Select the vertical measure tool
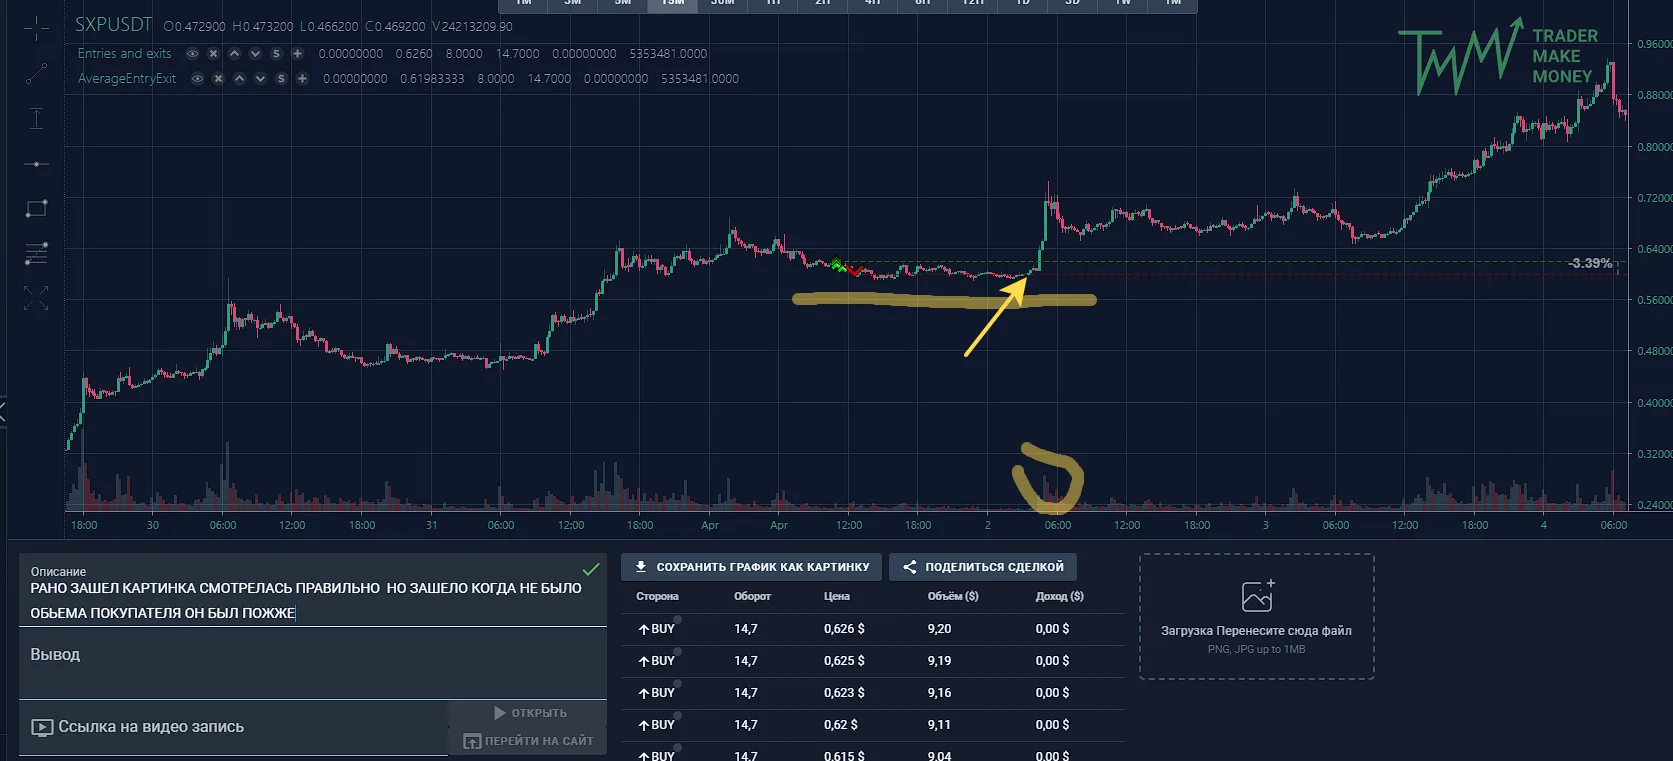Viewport: 1673px width, 761px height. coord(36,118)
